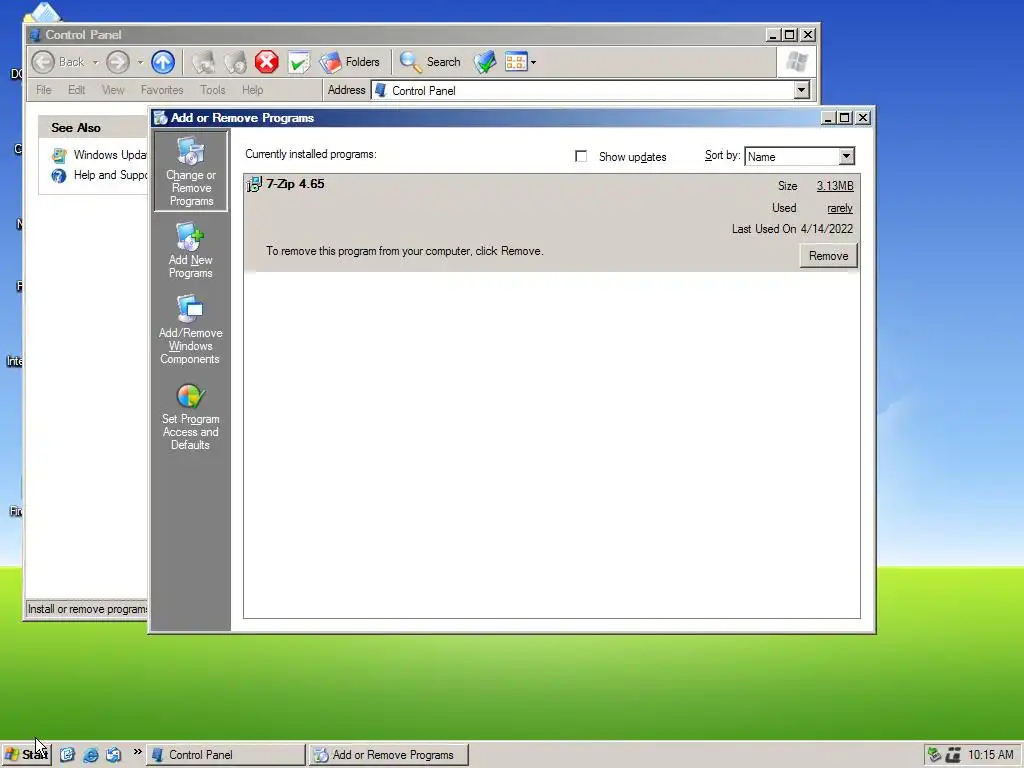Image resolution: width=1024 pixels, height=768 pixels.
Task: Open Set Program Access and Defaults
Action: [x=191, y=417]
